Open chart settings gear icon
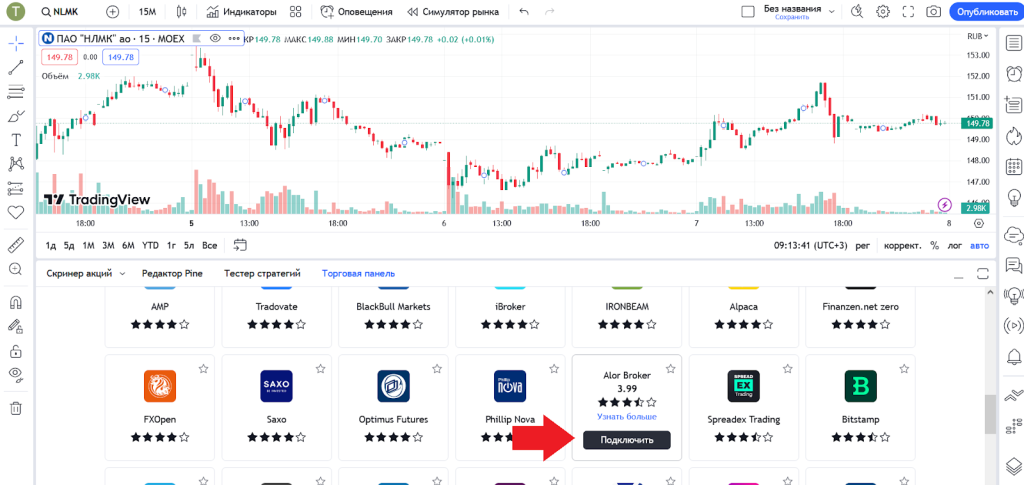Viewport: 1024px width, 485px height. 883,12
